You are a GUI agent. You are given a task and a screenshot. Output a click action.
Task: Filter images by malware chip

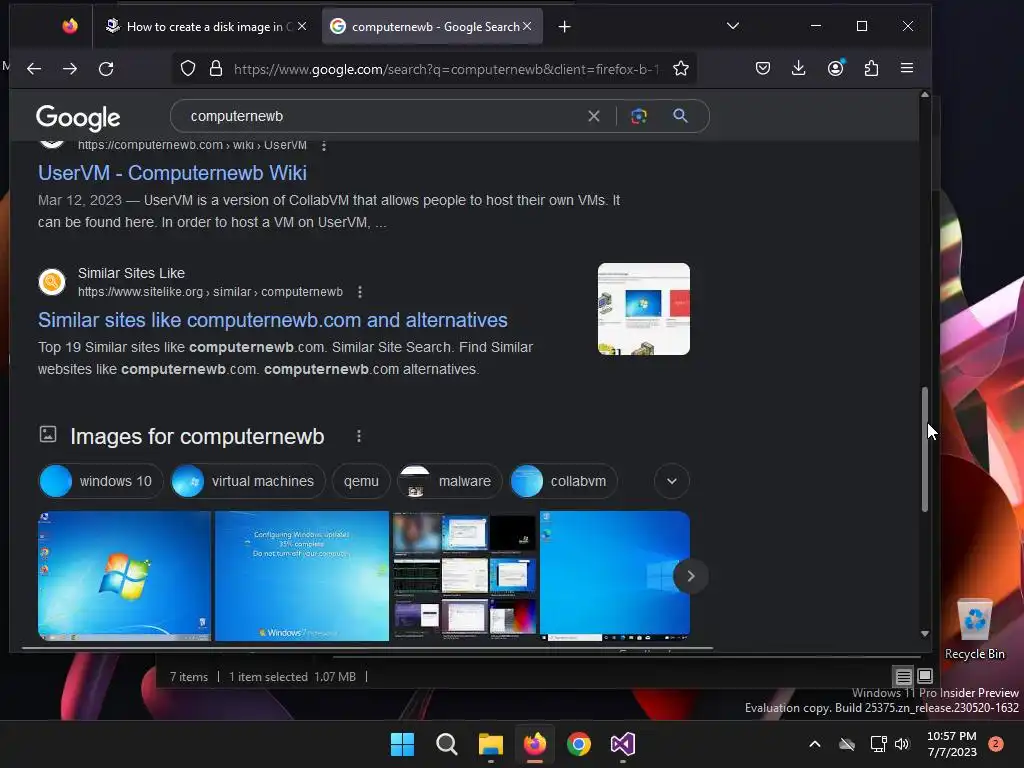[x=449, y=481]
